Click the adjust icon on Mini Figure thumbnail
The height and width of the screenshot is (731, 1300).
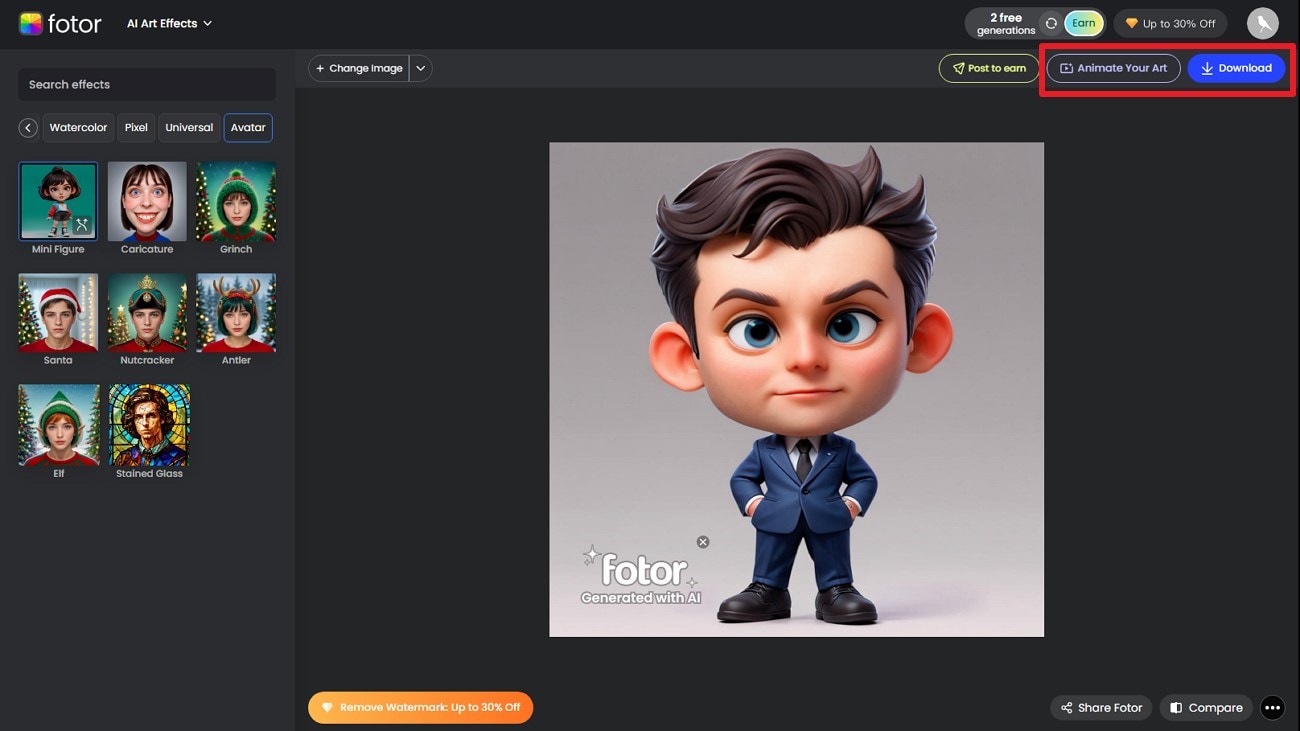point(83,225)
